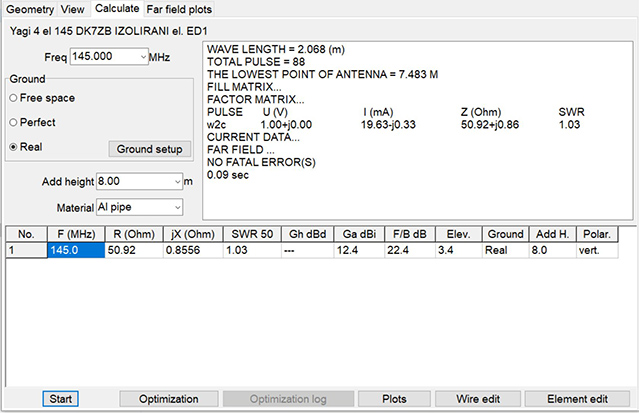Image resolution: width=639 pixels, height=413 pixels.
Task: Open the Optimization dialog
Action: [168, 399]
